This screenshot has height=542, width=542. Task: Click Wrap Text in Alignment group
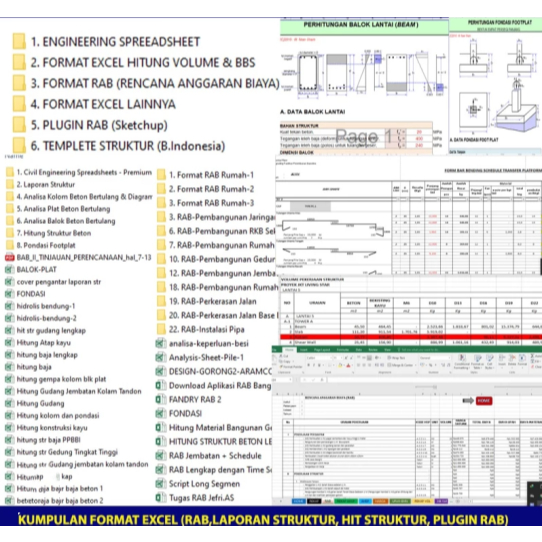pyautogui.click(x=396, y=358)
